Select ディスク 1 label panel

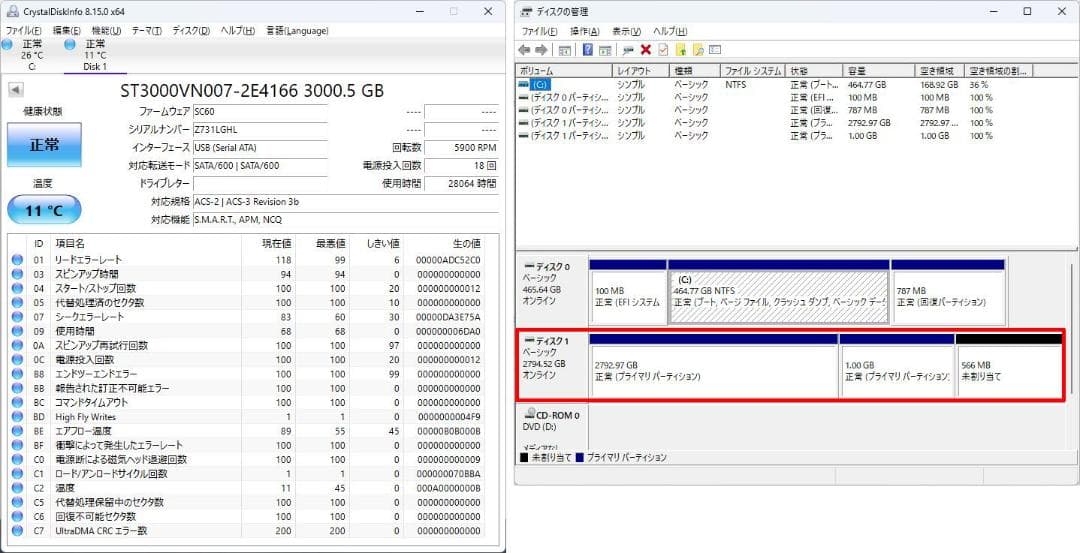coord(552,366)
